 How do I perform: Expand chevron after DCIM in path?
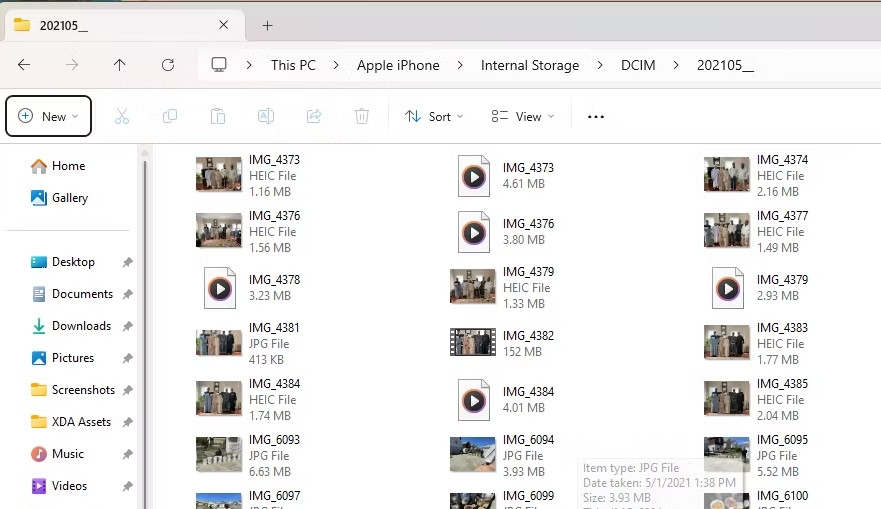(676, 65)
